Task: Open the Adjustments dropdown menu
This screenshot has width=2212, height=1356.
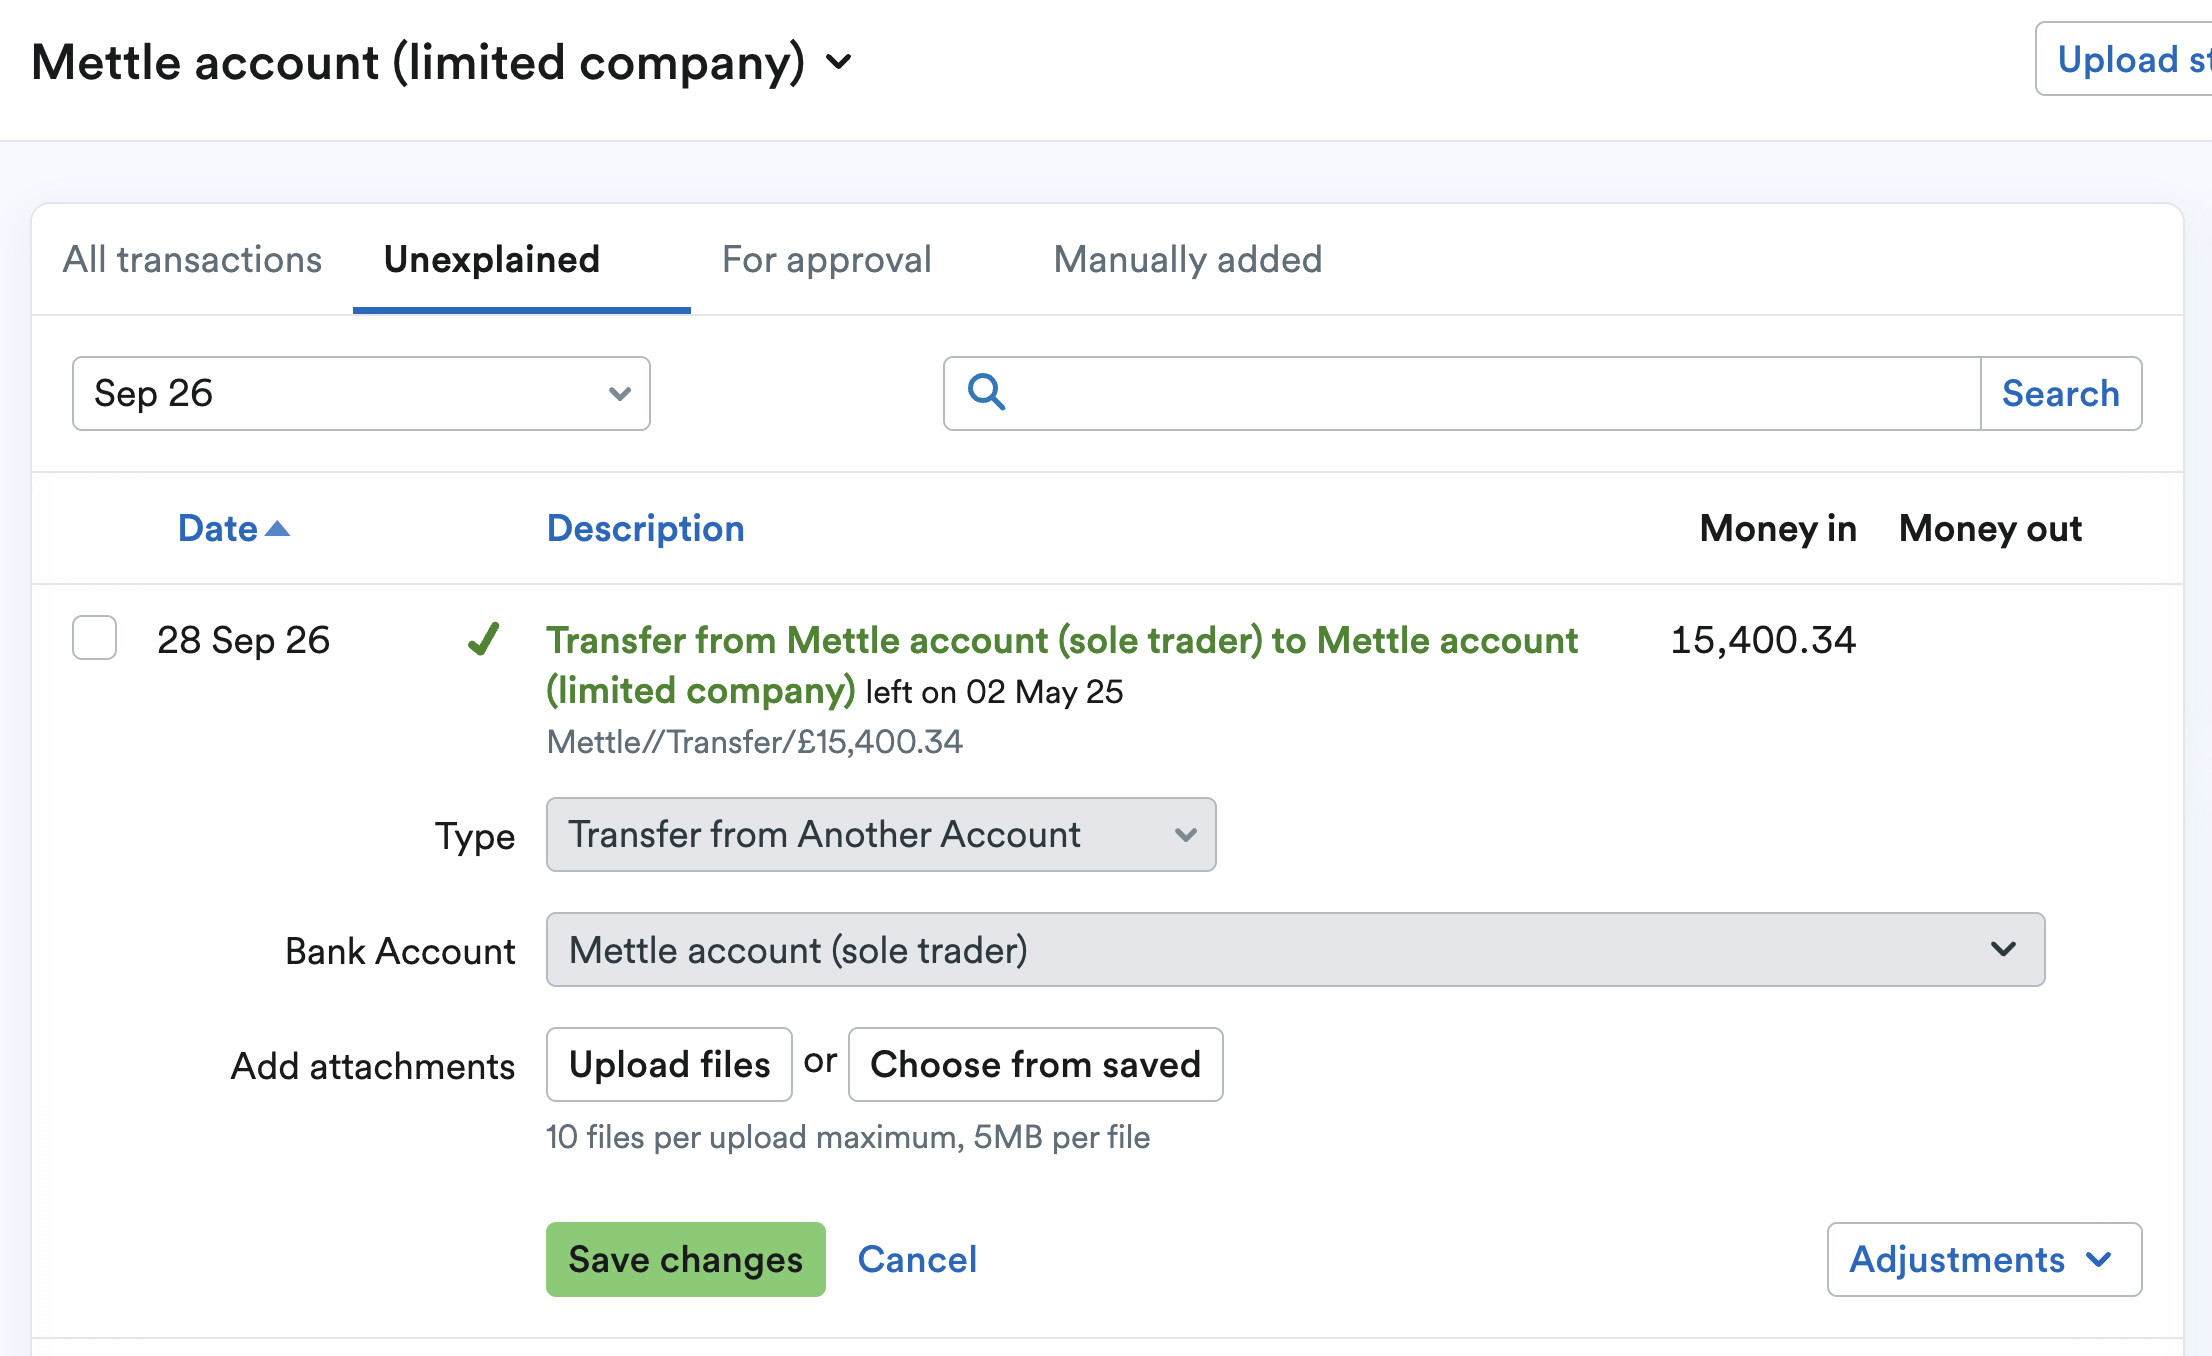Action: [1984, 1260]
